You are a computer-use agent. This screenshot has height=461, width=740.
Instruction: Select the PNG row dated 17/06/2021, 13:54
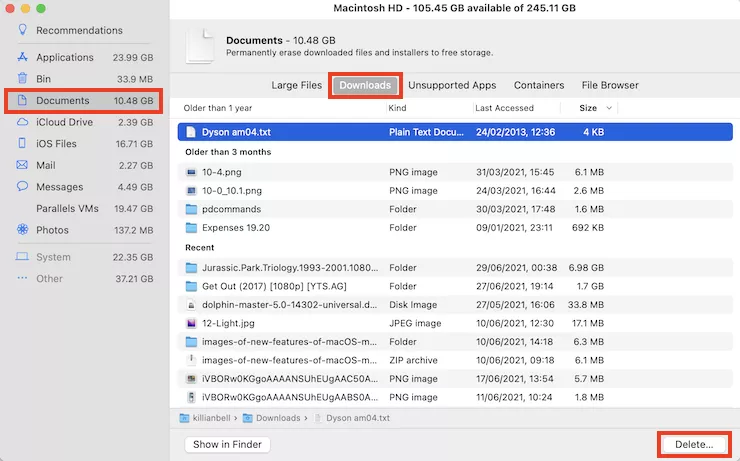tap(455, 378)
